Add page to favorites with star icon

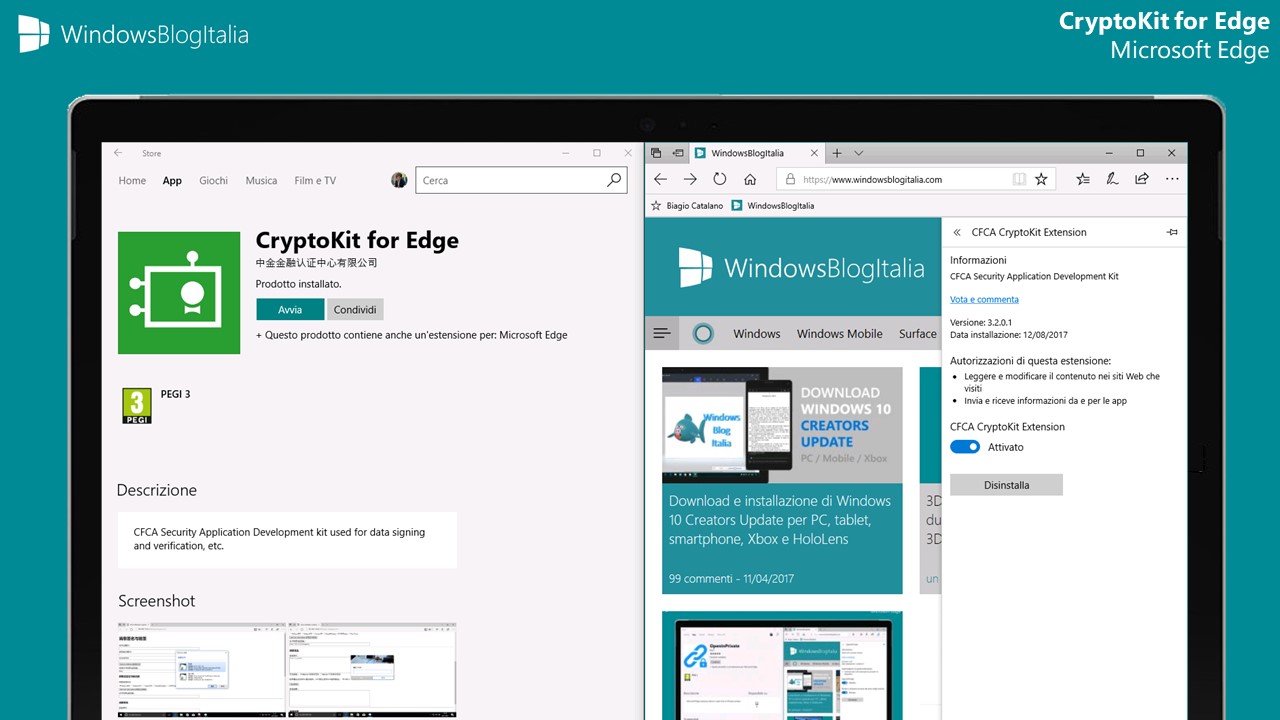click(1041, 179)
